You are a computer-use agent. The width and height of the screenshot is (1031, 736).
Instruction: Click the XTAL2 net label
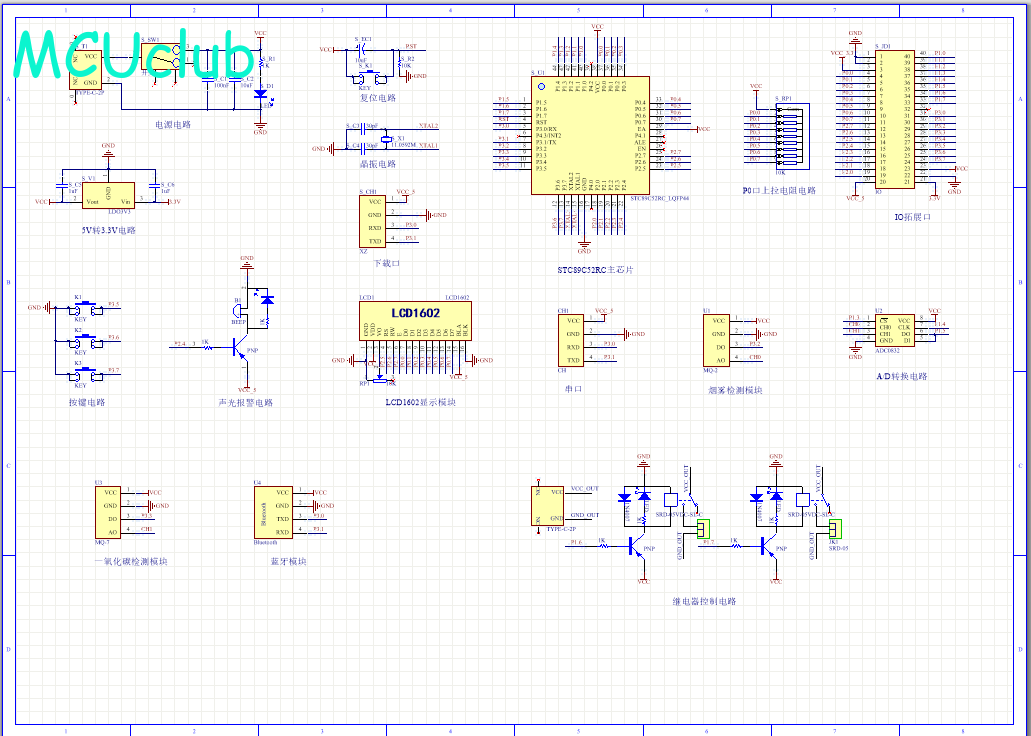pos(429,126)
